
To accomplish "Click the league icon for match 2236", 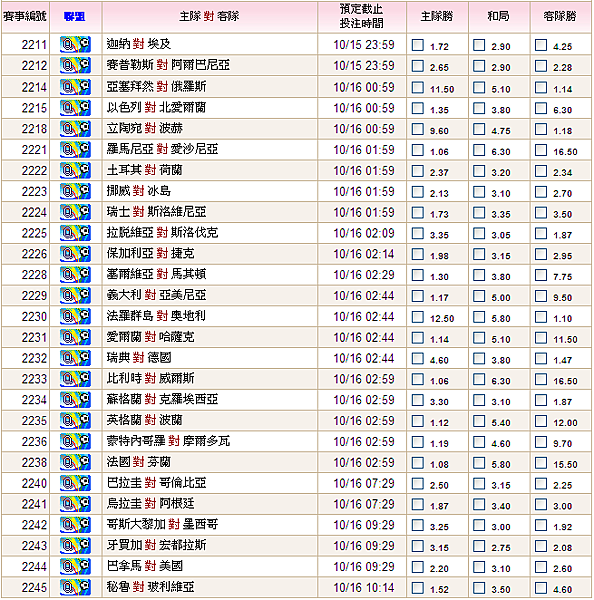I will tap(75, 442).
